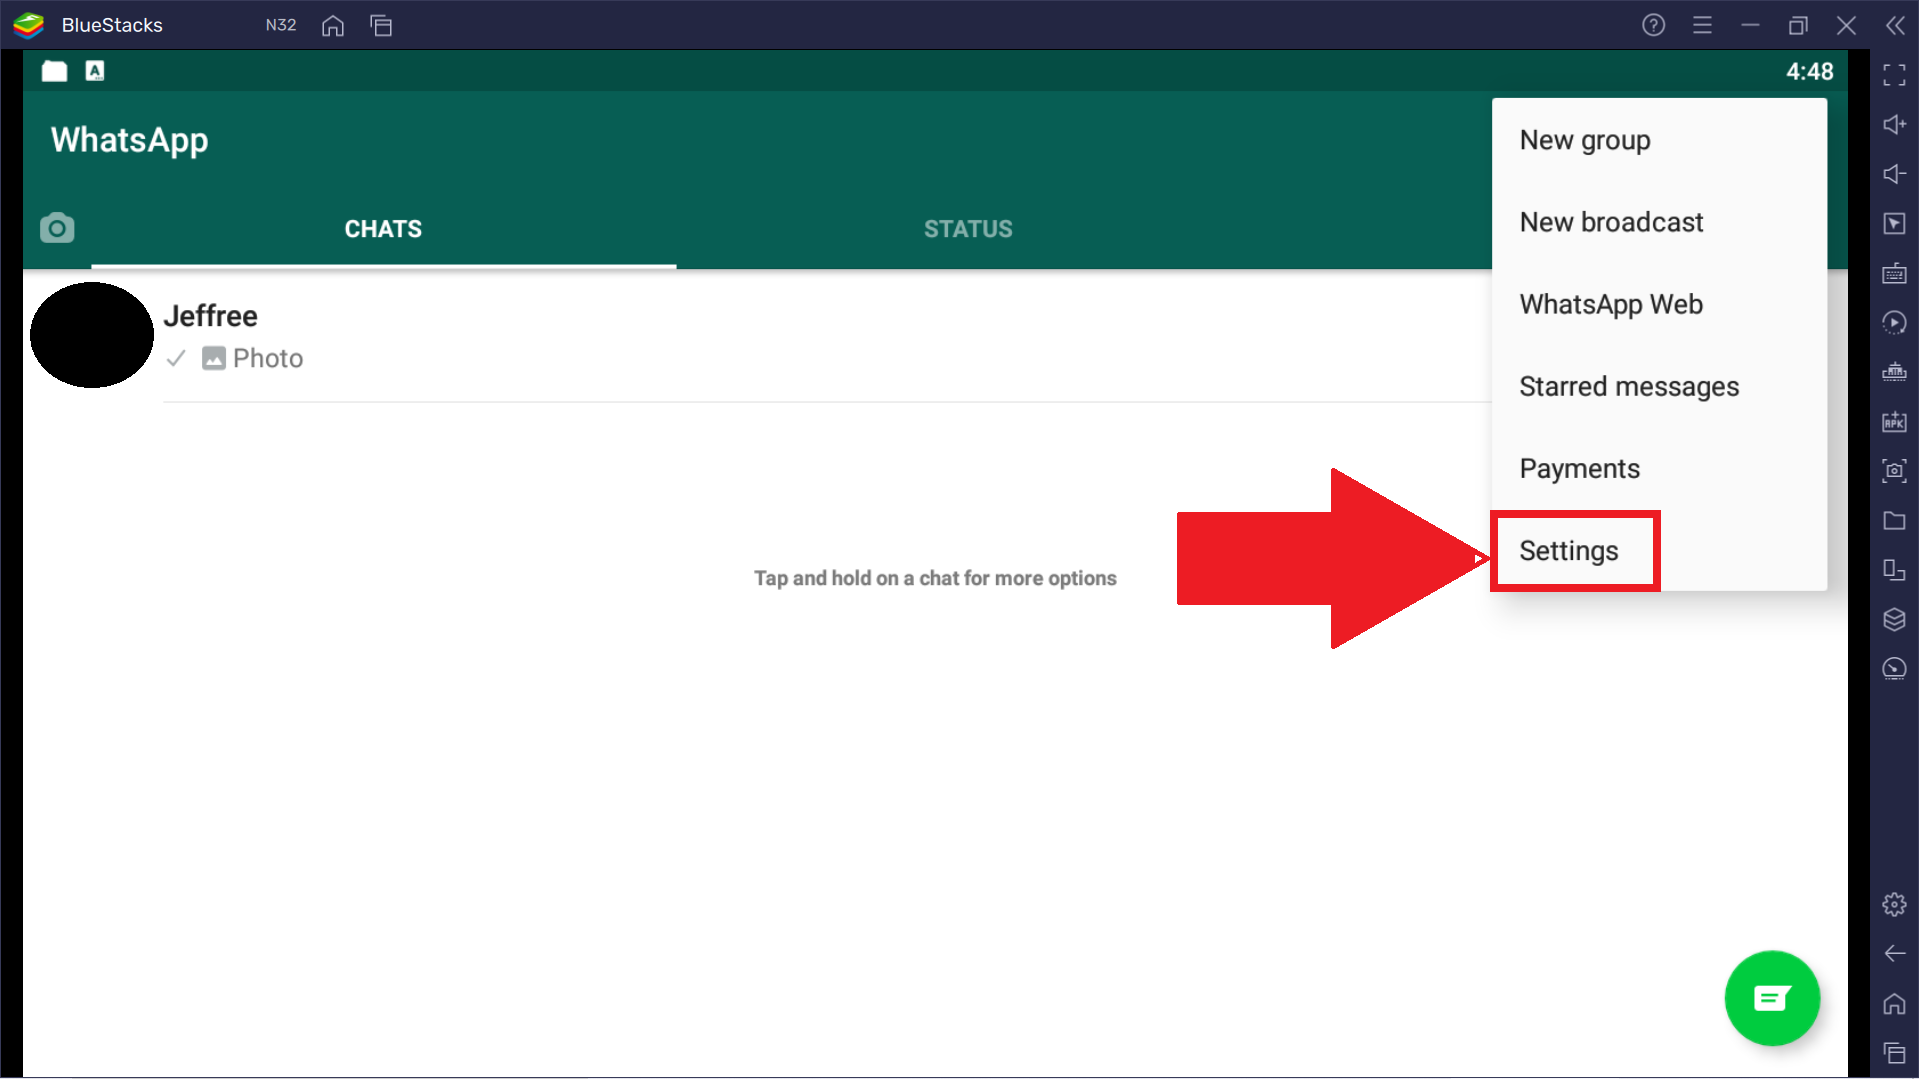Open the camera tab icon in WhatsApp
Viewport: 1919px width, 1079px height.
coord(57,228)
